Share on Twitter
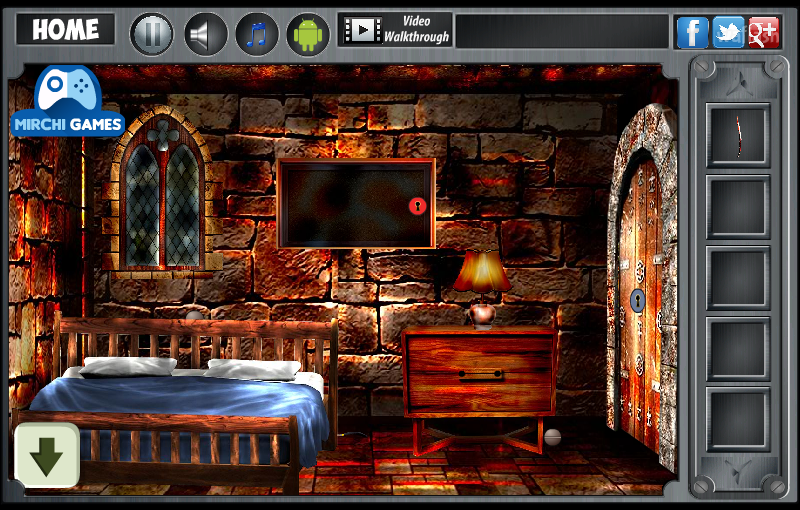The width and height of the screenshot is (800, 510). tap(728, 32)
